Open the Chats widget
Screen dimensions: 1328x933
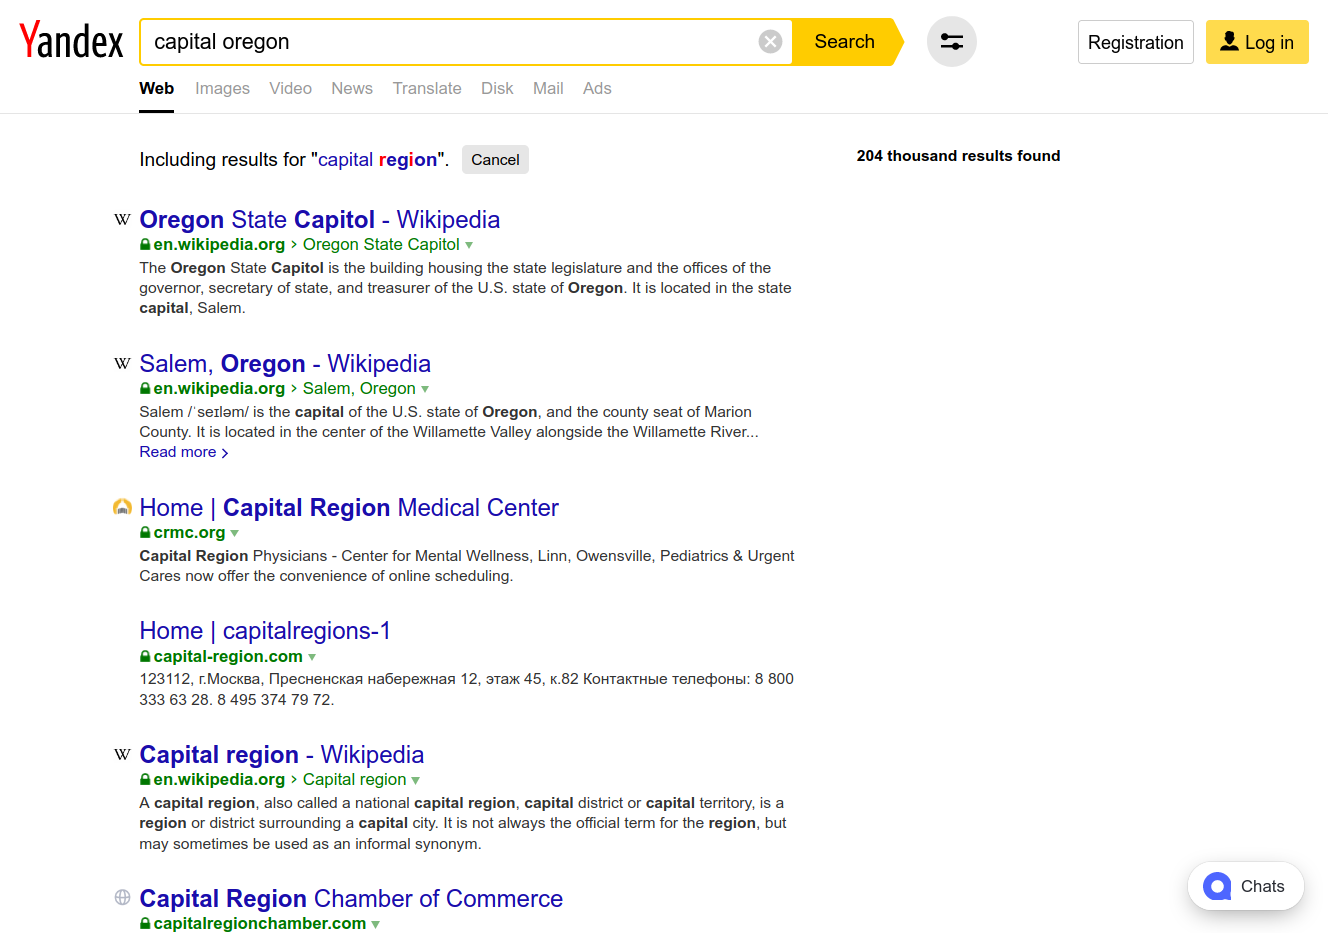click(x=1246, y=886)
